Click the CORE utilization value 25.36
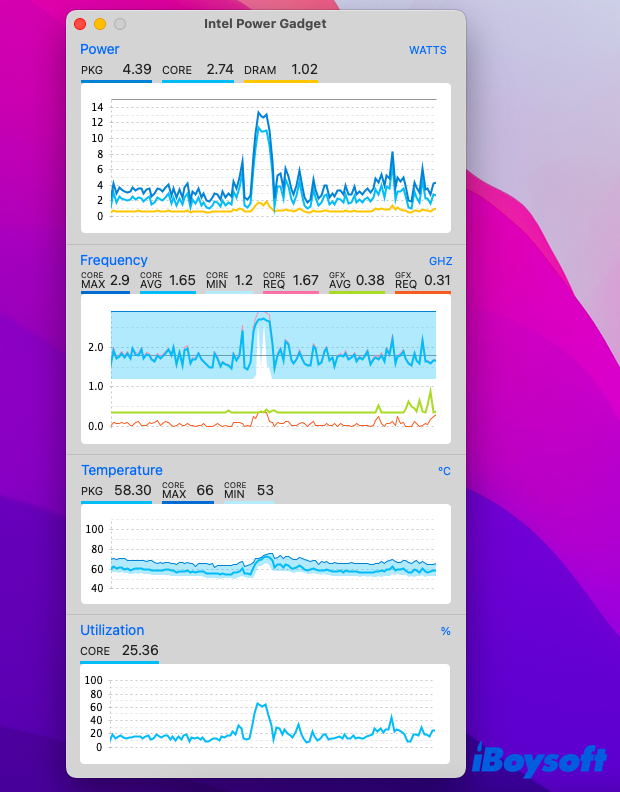 coord(140,651)
